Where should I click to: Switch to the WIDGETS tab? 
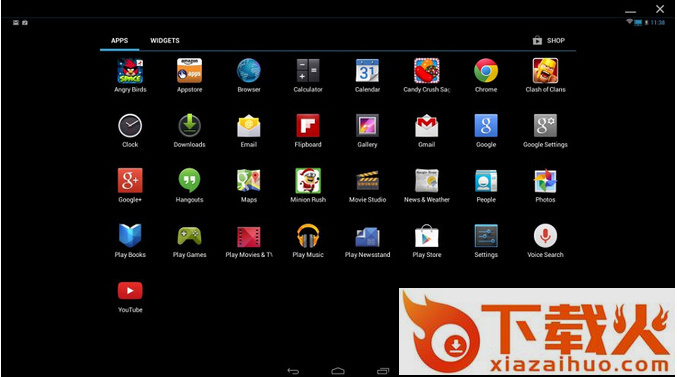165,41
